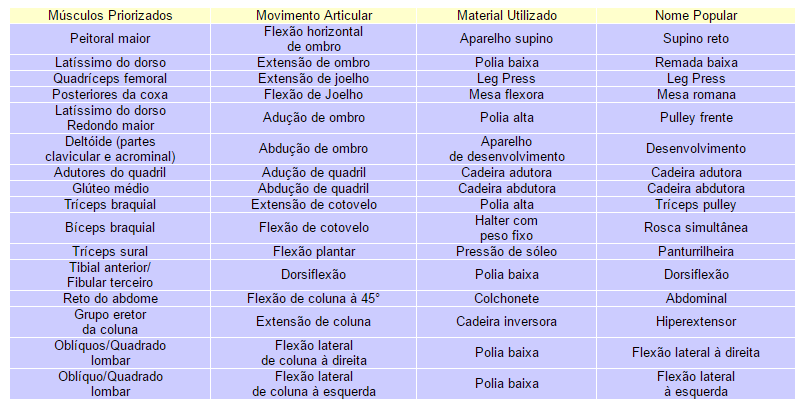Click the "Panturrilheira" cell
The width and height of the screenshot is (801, 407).
[x=696, y=251]
